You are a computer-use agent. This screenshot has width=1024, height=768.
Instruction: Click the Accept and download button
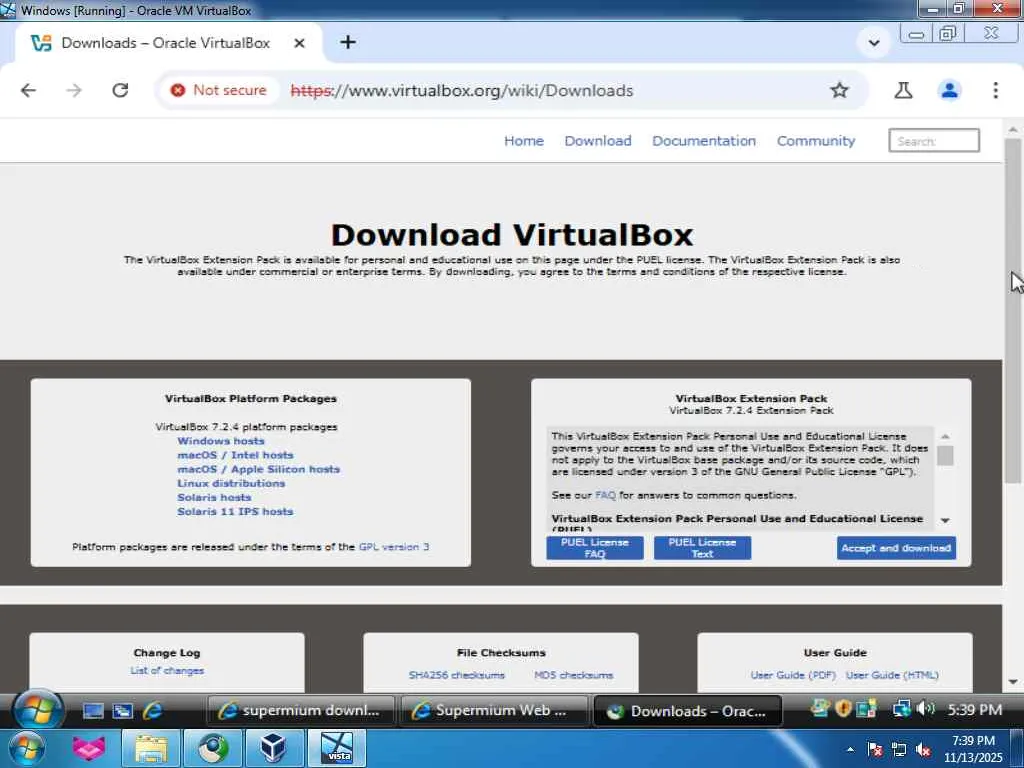[896, 548]
